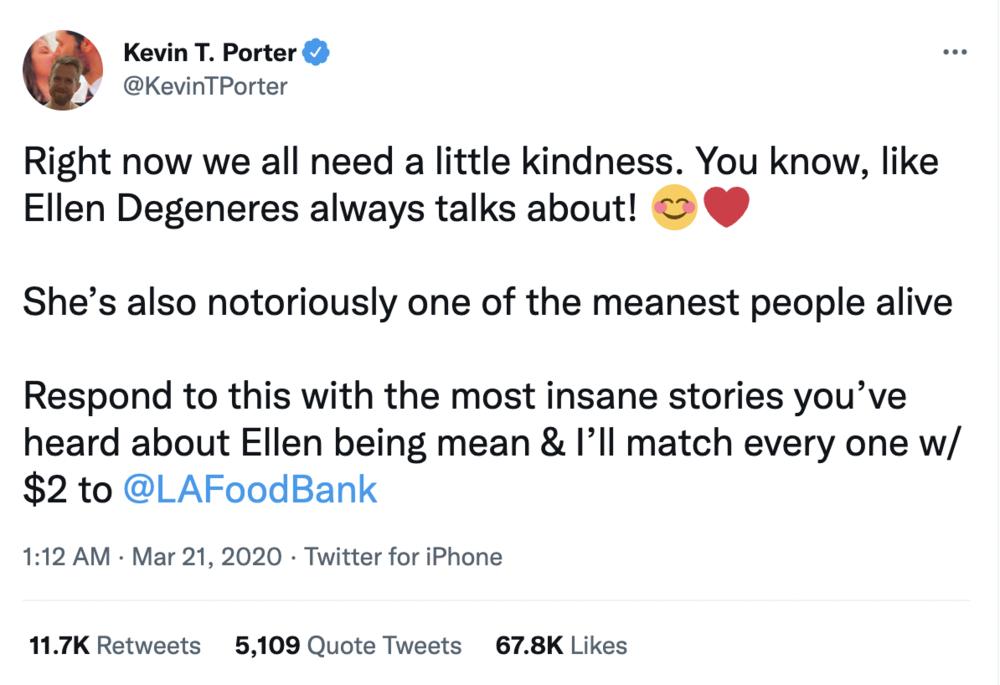1000x685 pixels.
Task: Open the Kevin T. Porter display name
Action: (208, 51)
